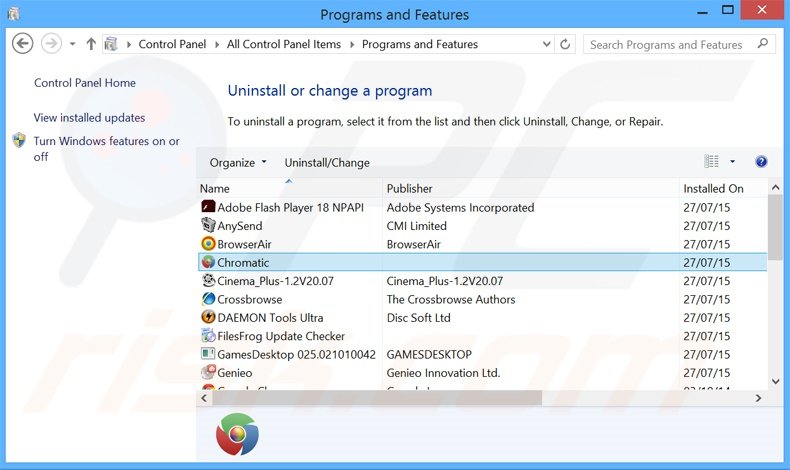Select the GamesDesktop icon
Viewport: 790px width, 470px height.
click(x=208, y=354)
